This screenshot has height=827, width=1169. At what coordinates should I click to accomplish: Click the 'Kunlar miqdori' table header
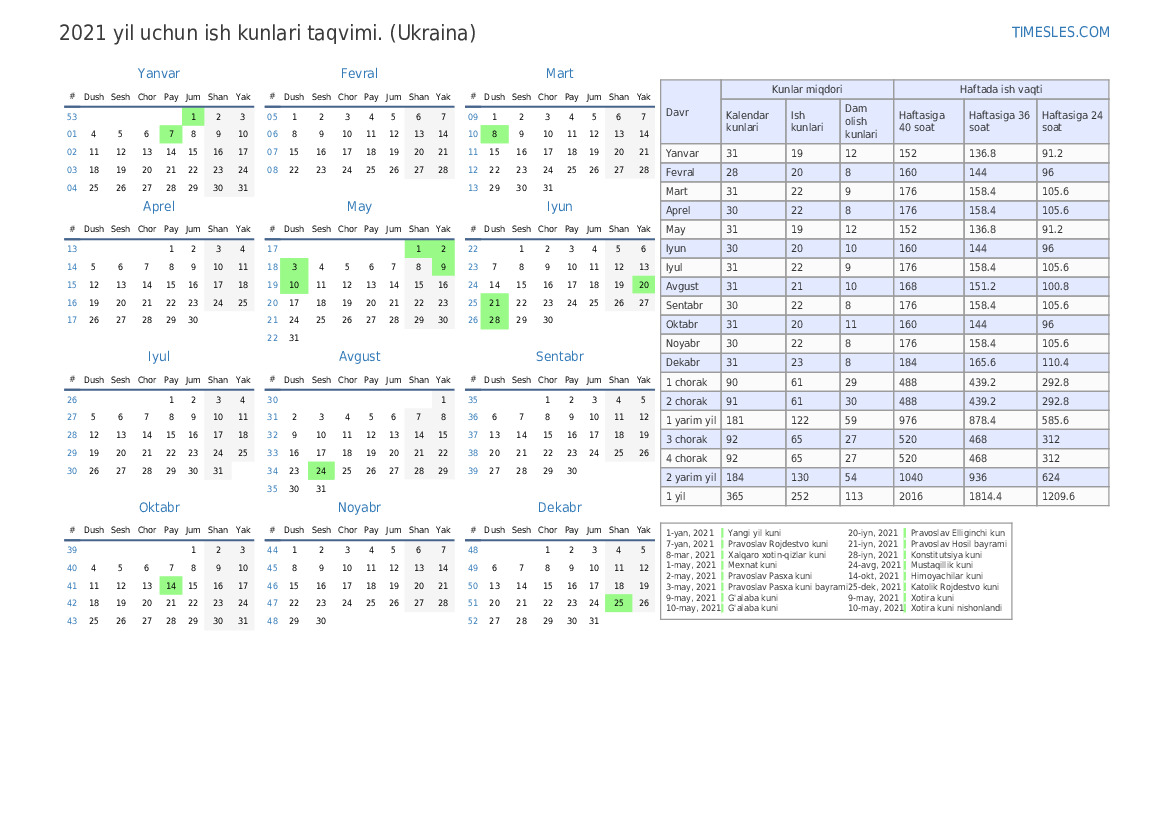806,89
